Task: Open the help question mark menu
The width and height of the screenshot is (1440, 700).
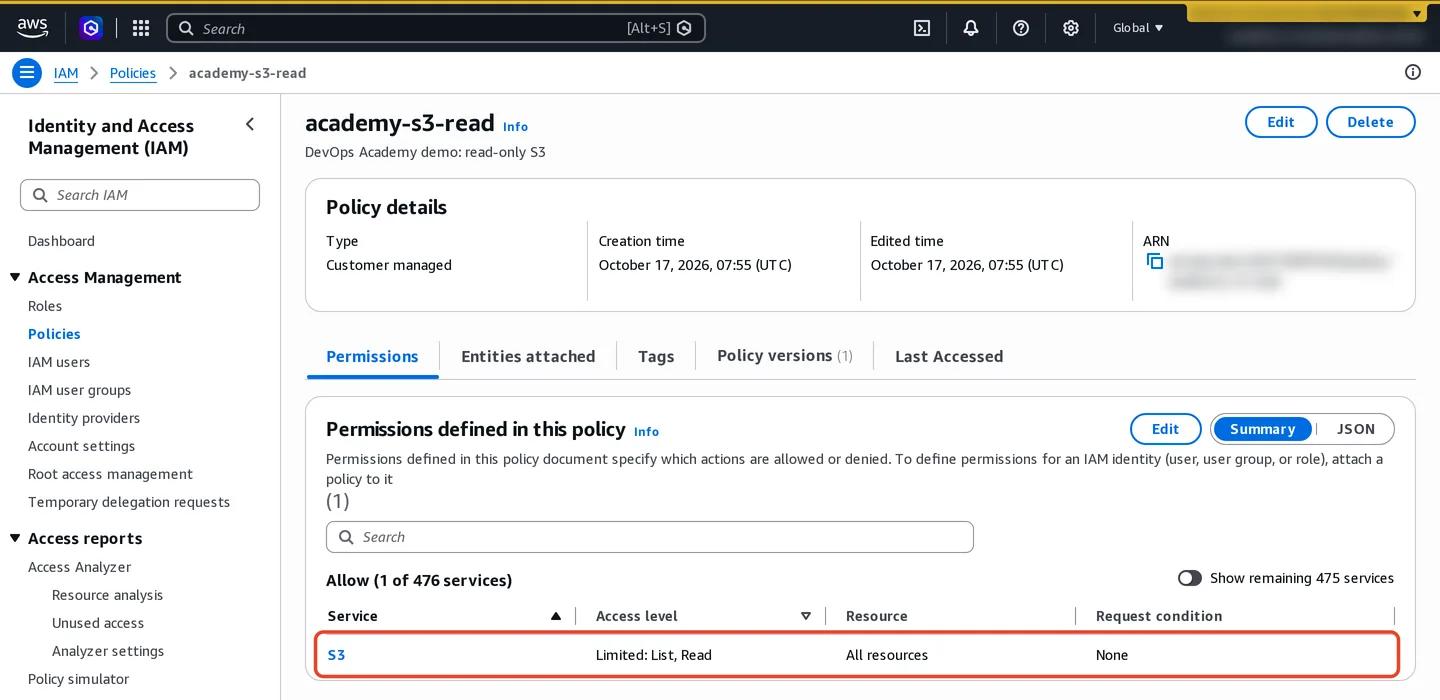Action: pyautogui.click(x=1021, y=28)
